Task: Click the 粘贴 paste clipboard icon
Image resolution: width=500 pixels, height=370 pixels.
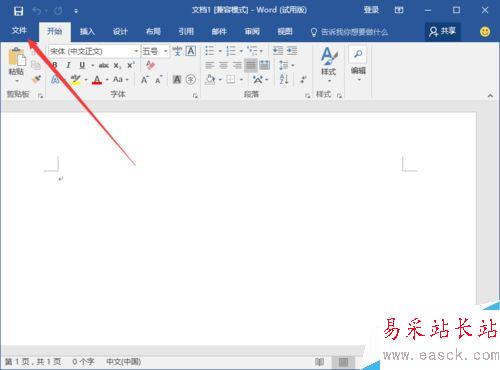Action: [17, 57]
